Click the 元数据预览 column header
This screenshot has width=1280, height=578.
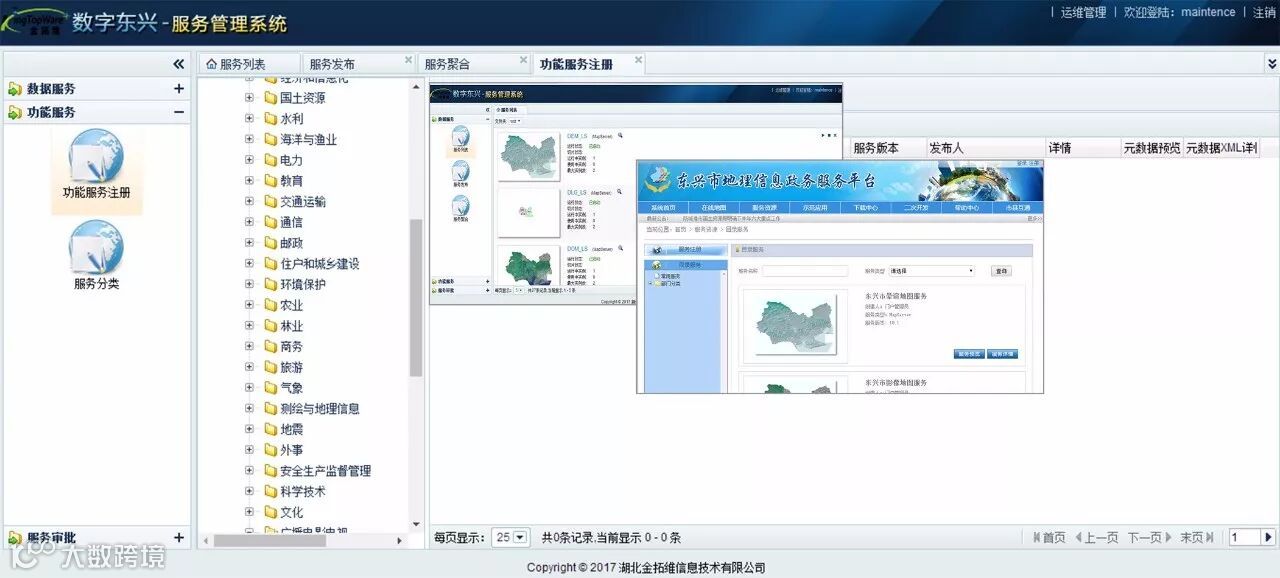(x=1152, y=148)
